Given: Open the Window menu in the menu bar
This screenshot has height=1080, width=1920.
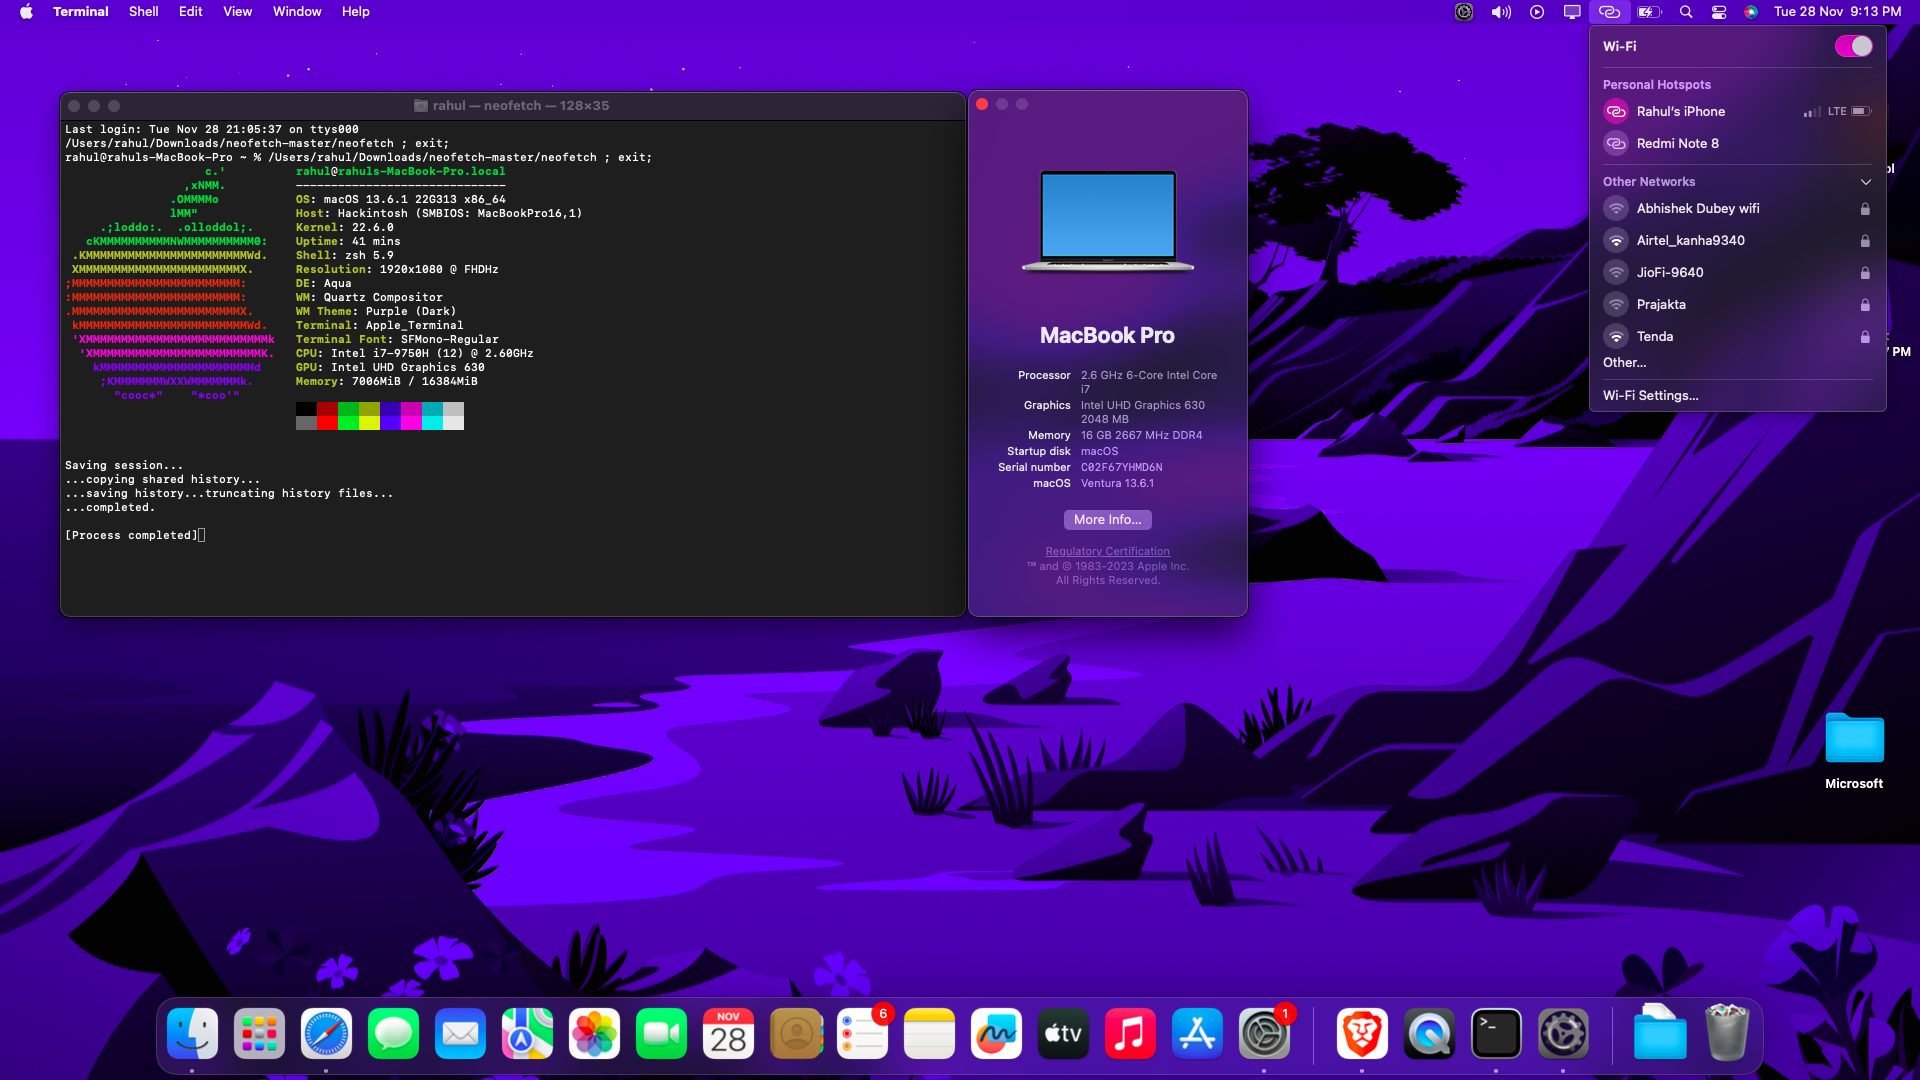Looking at the screenshot, I should coord(297,12).
